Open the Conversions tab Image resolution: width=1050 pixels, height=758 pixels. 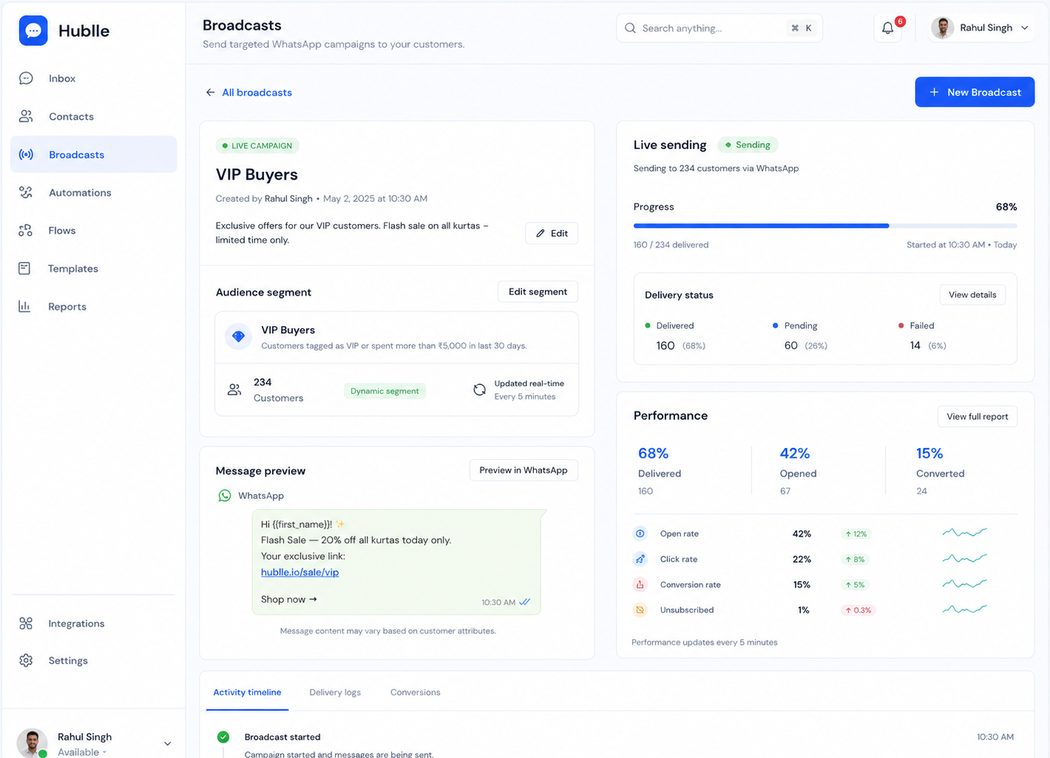415,692
